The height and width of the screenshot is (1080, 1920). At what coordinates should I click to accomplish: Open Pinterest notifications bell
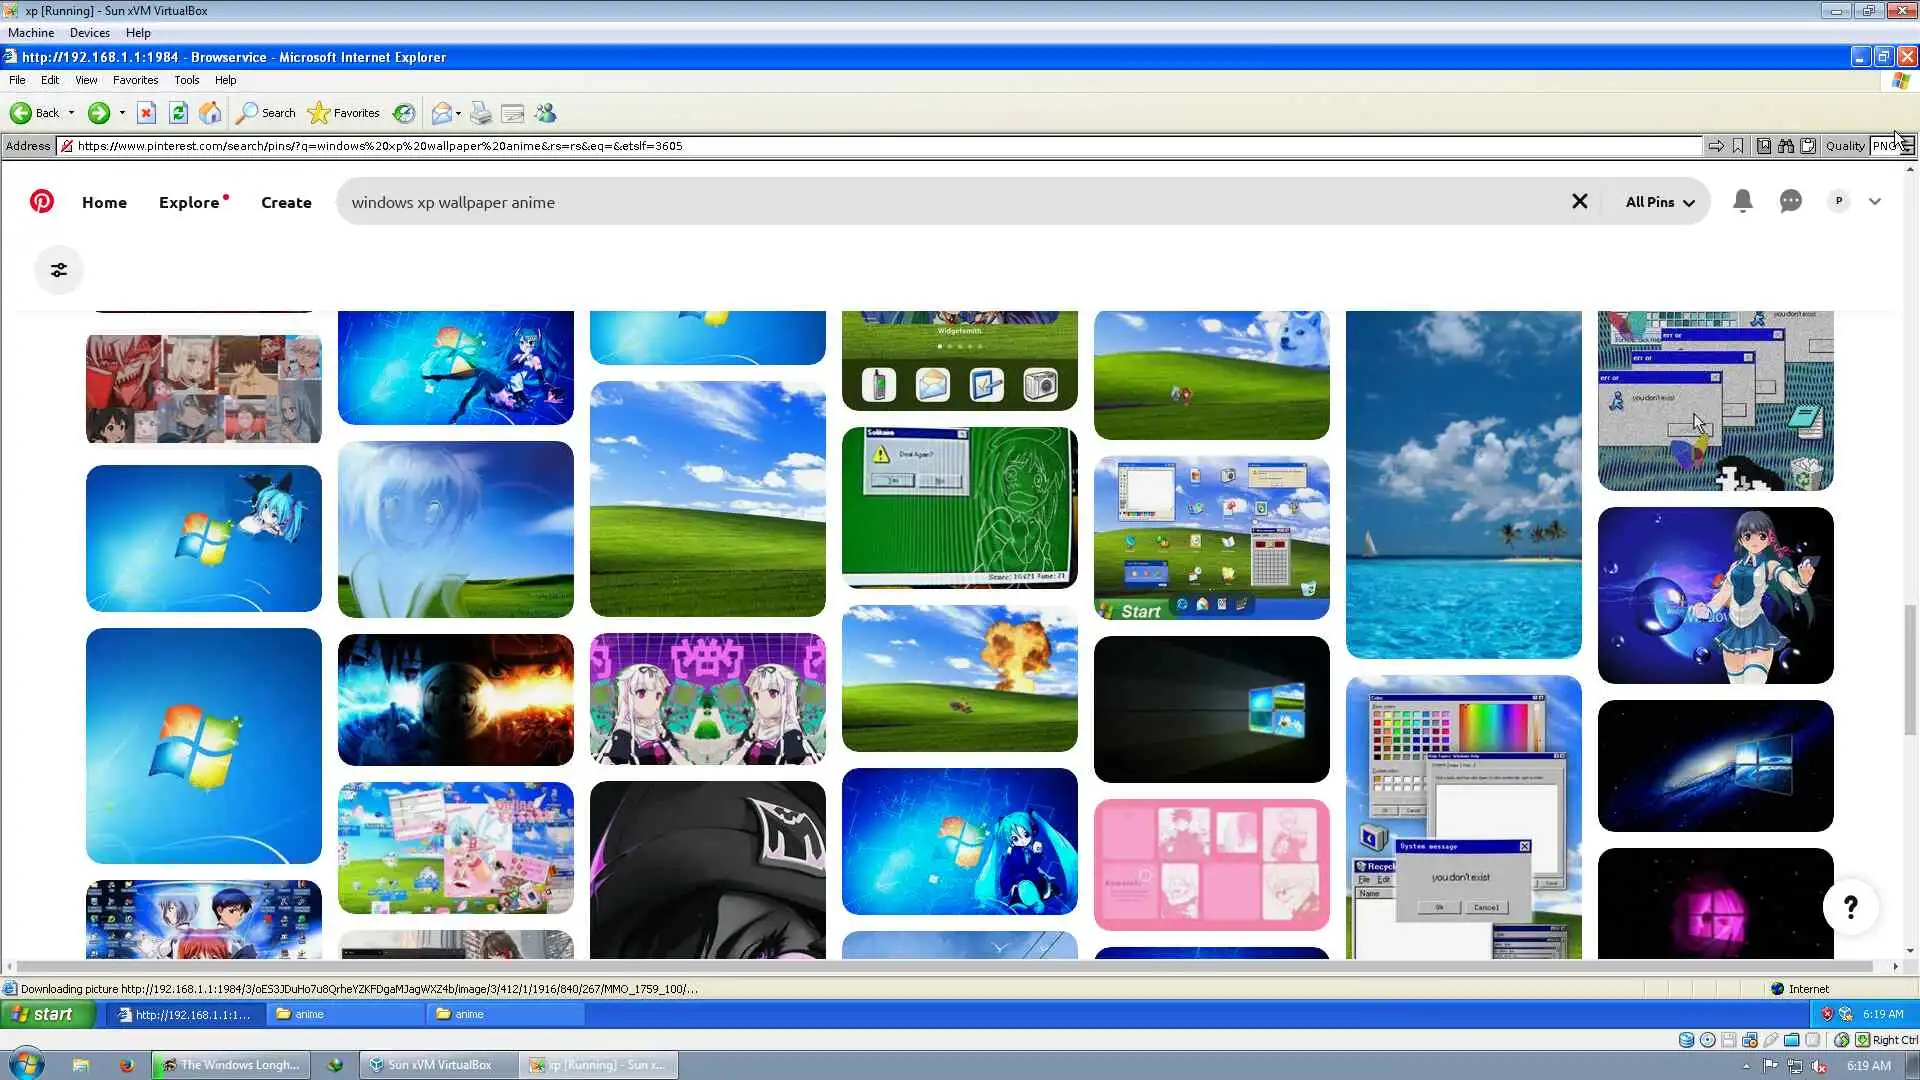click(1742, 201)
